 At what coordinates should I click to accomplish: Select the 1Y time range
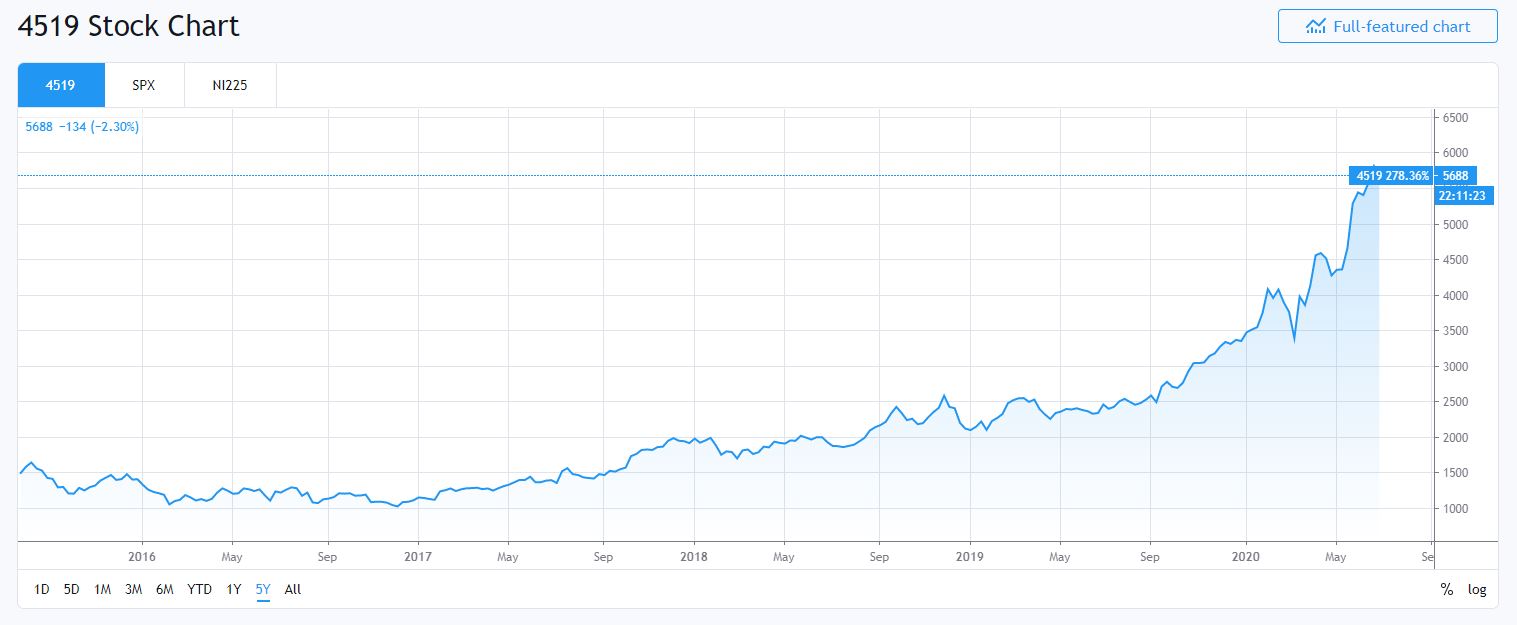[x=233, y=589]
